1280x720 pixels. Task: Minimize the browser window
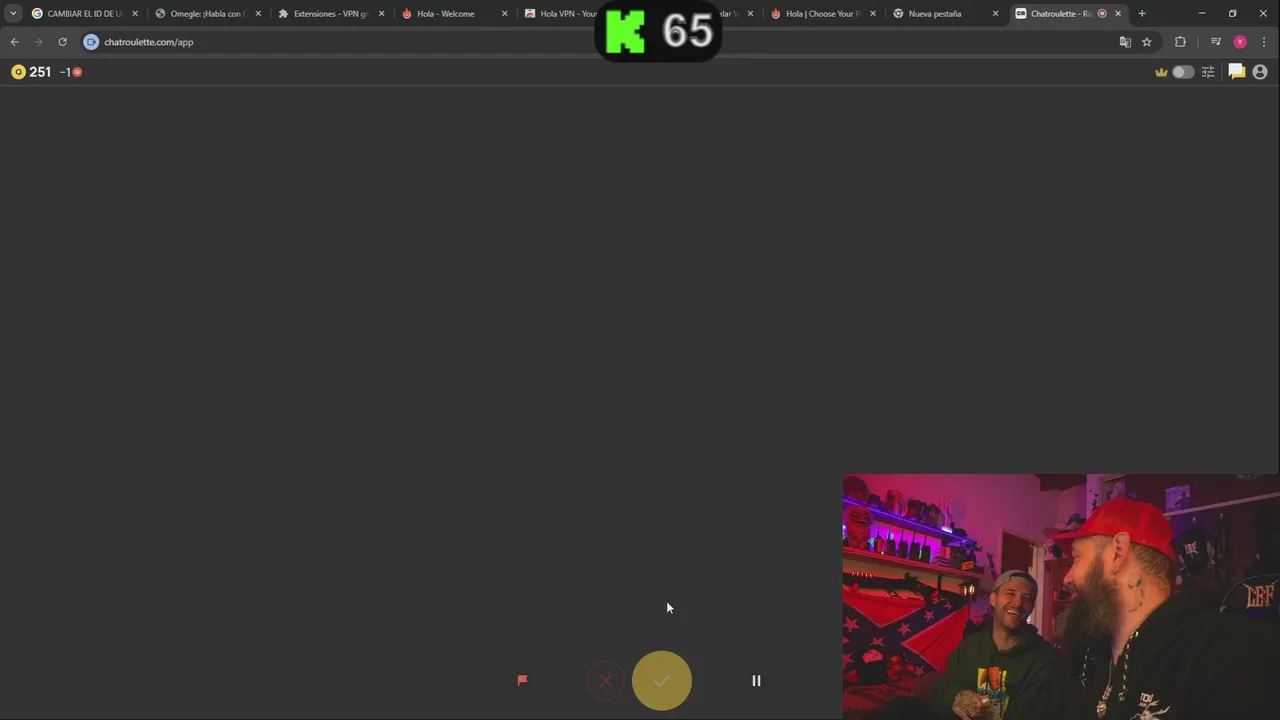pyautogui.click(x=1202, y=14)
